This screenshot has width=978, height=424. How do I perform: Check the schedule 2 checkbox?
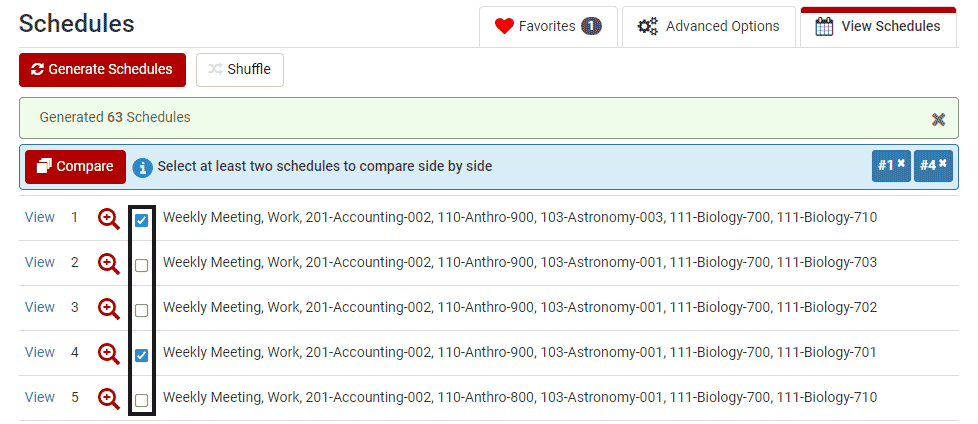(x=142, y=266)
